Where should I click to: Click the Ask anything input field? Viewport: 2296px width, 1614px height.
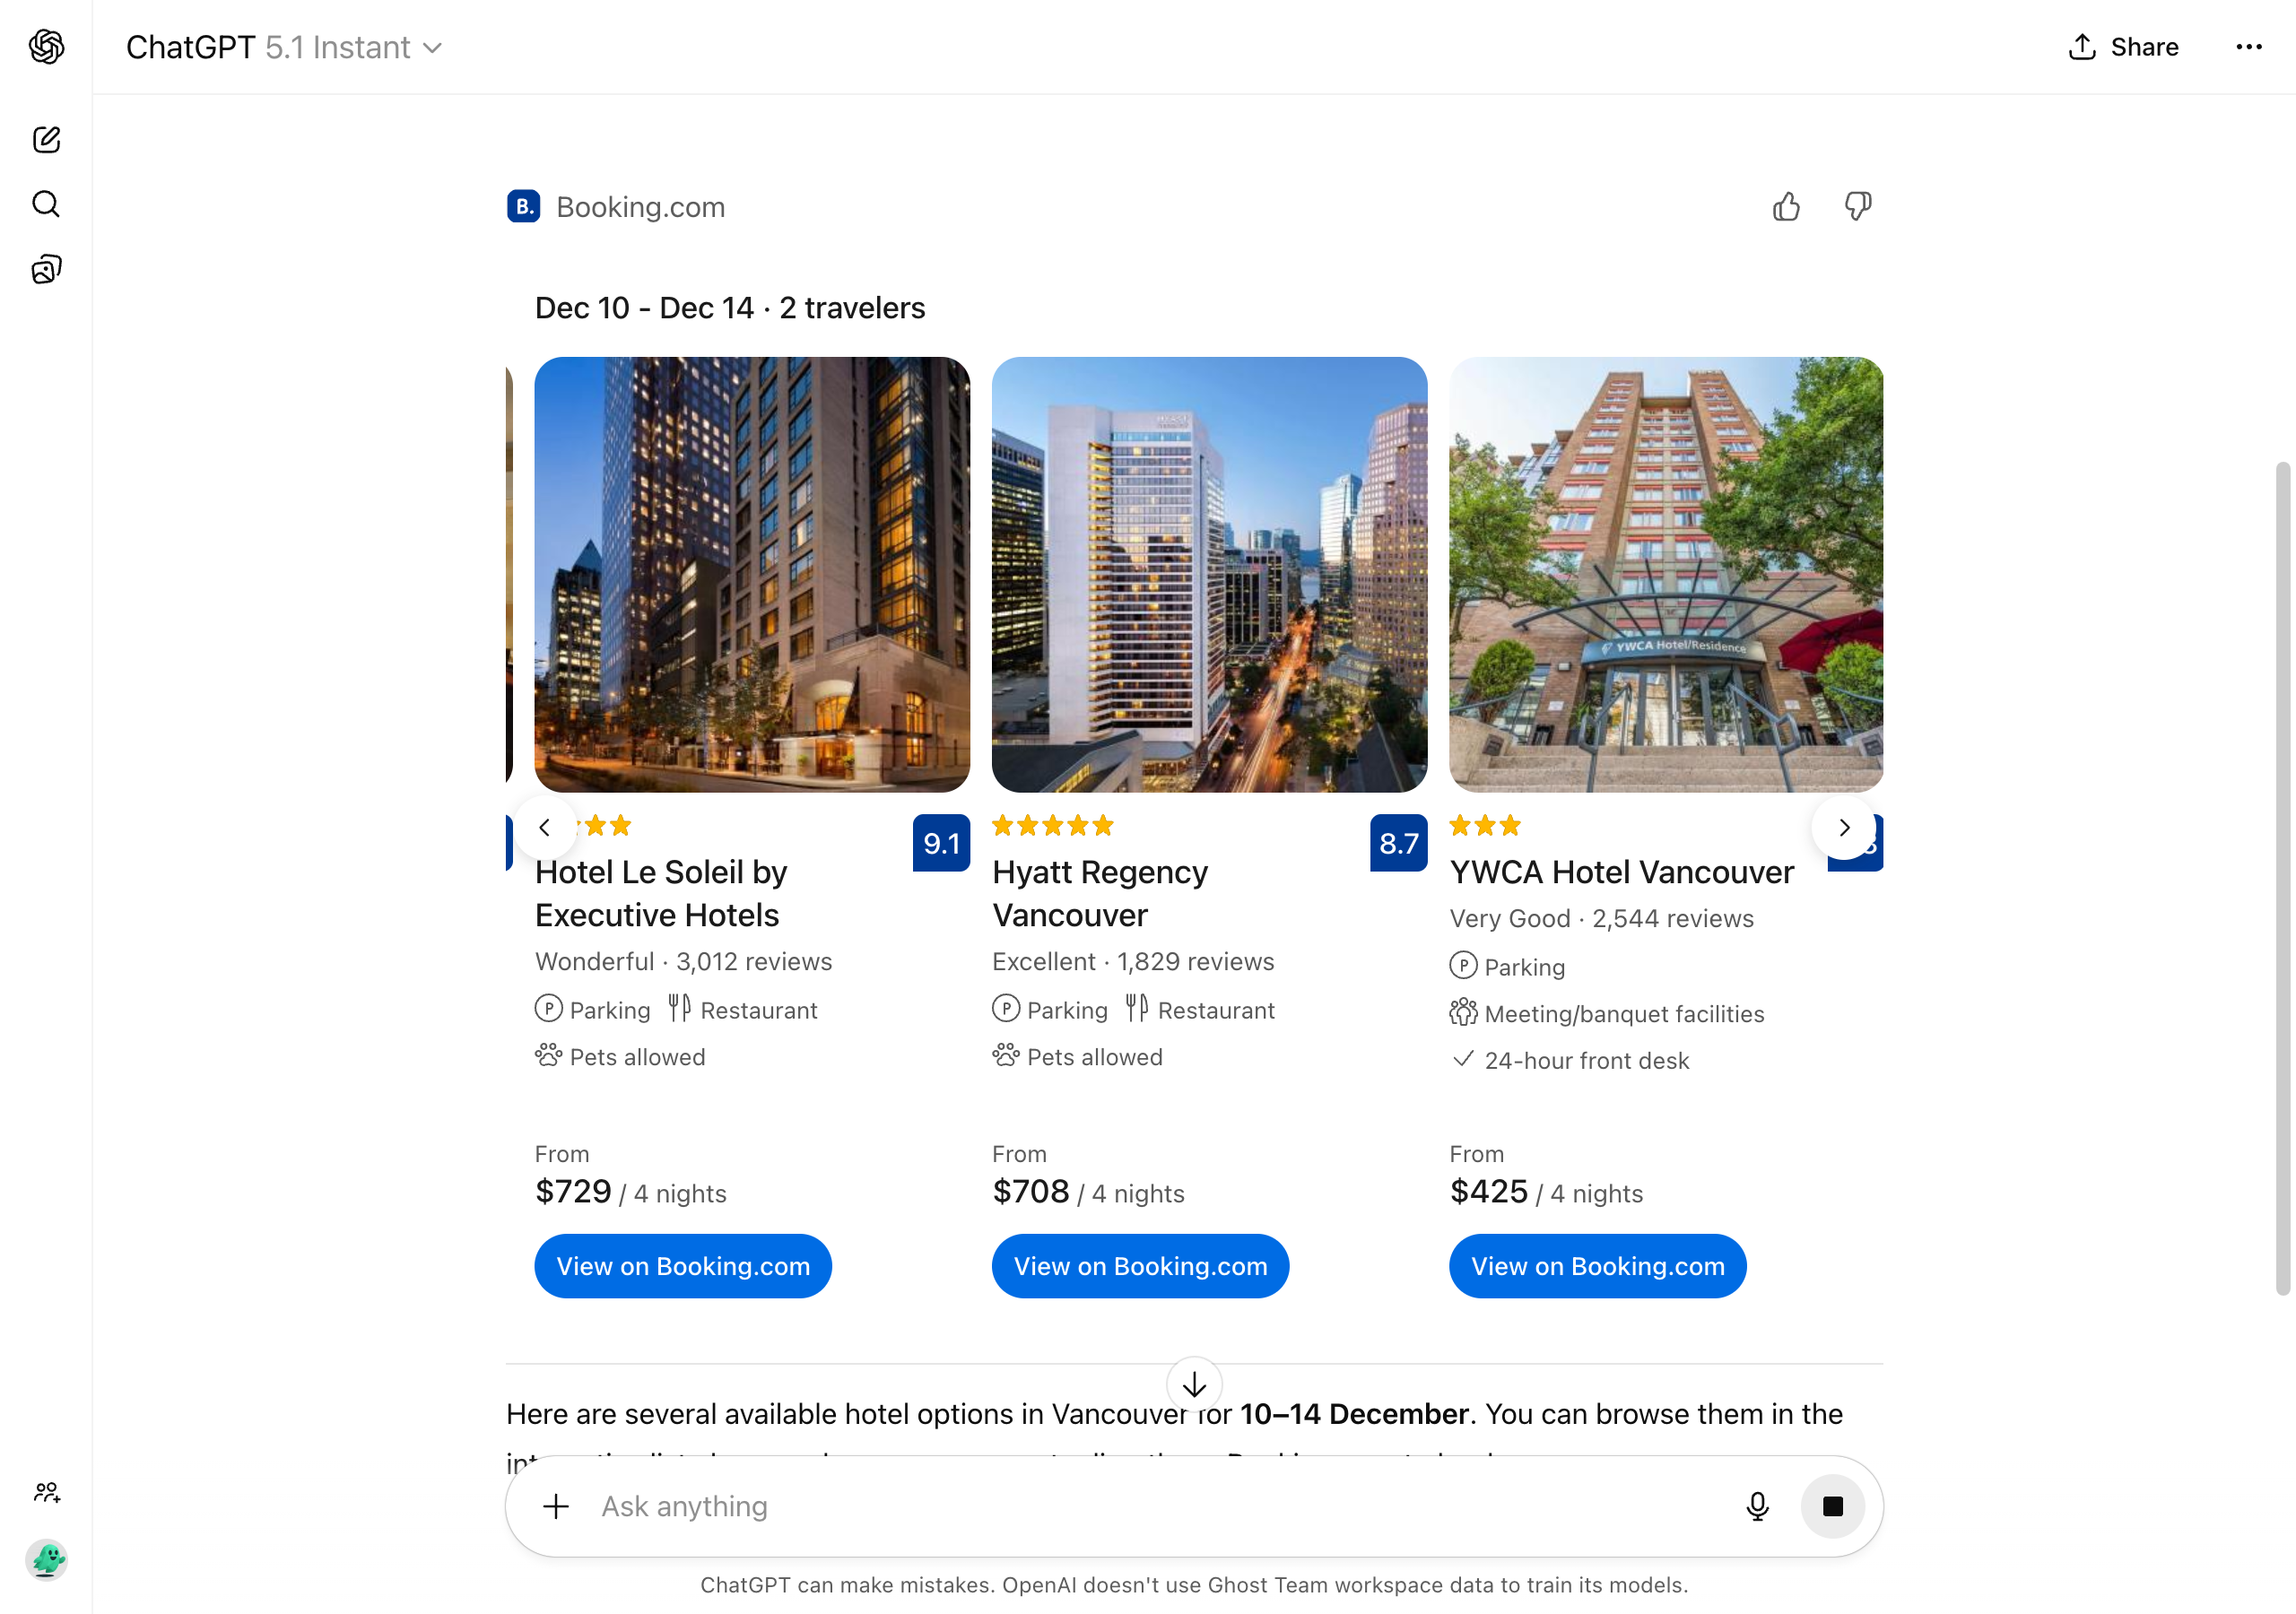(1160, 1506)
